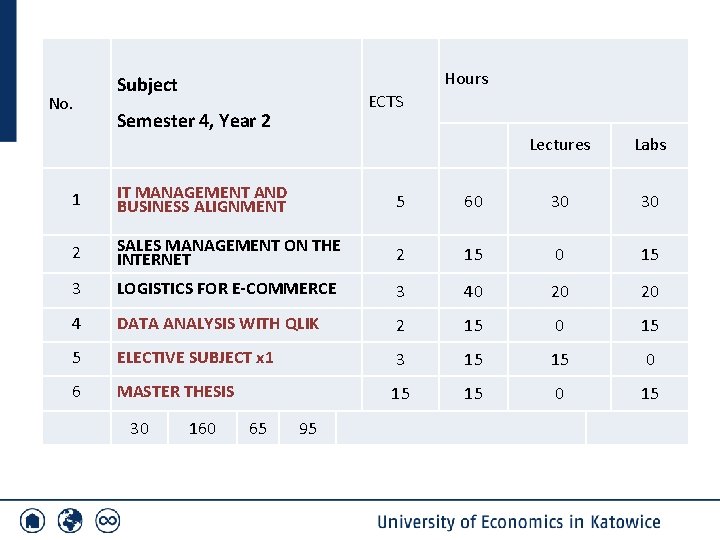This screenshot has height=540, width=720.
Task: Click the total hours value 160
Action: 202,428
